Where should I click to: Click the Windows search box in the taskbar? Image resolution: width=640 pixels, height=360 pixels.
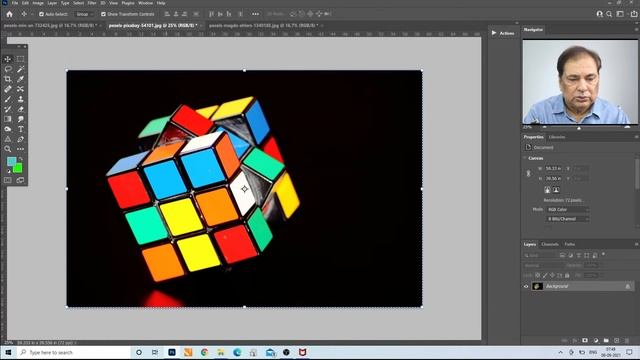[x=73, y=352]
